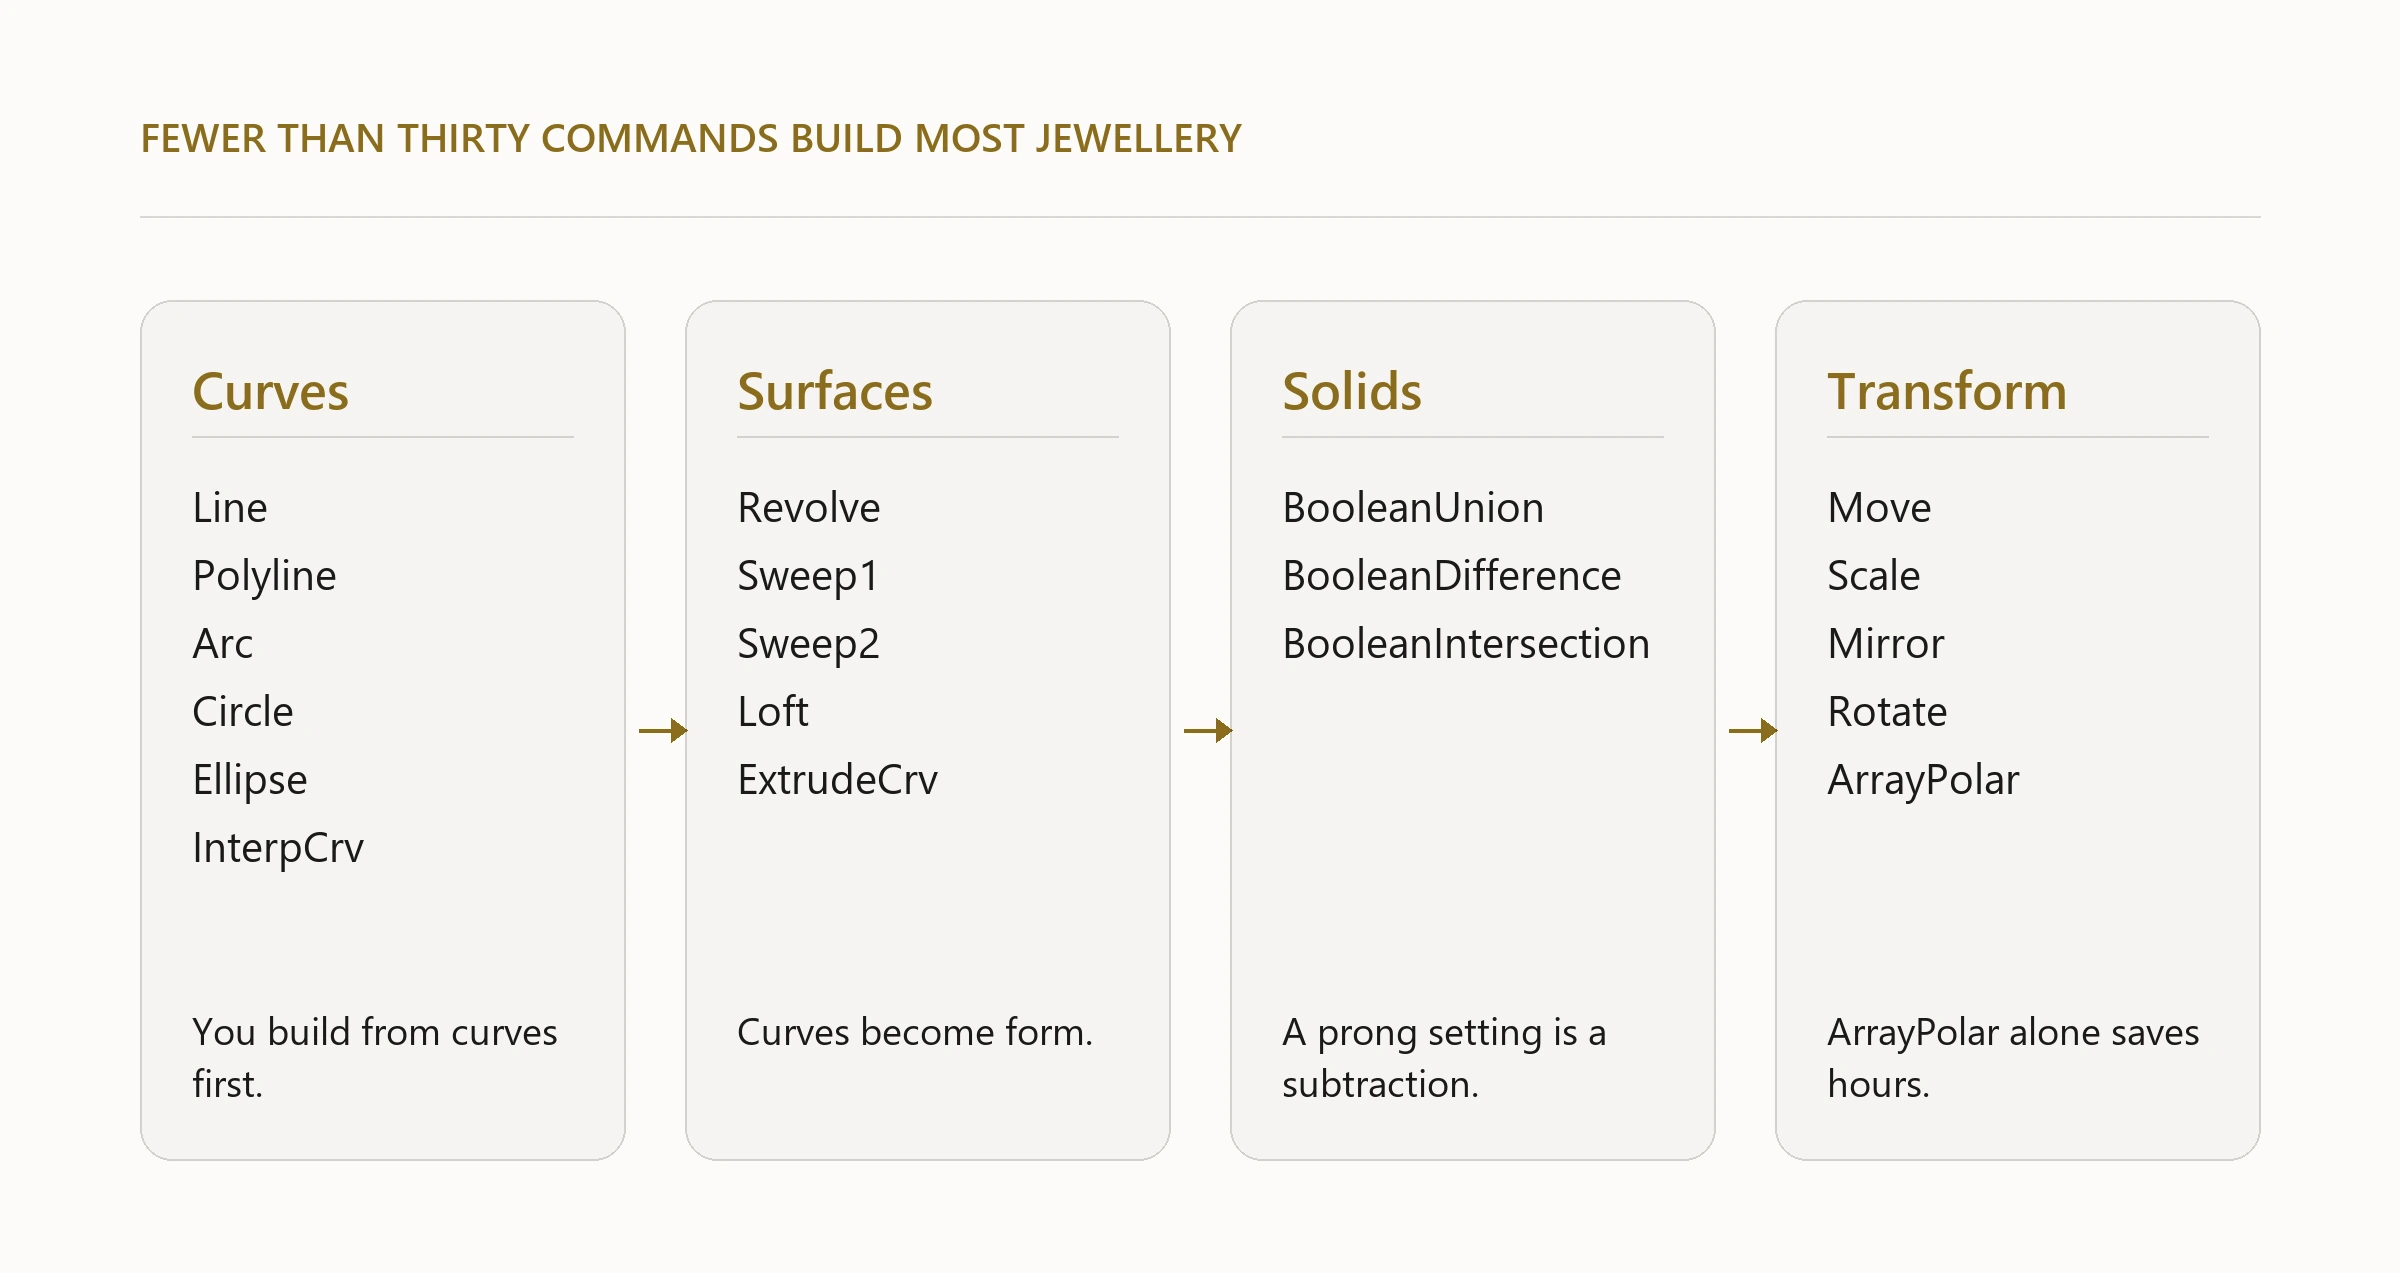Click the arrow between Solids and Transform
The width and height of the screenshot is (2400, 1273).
(1753, 731)
